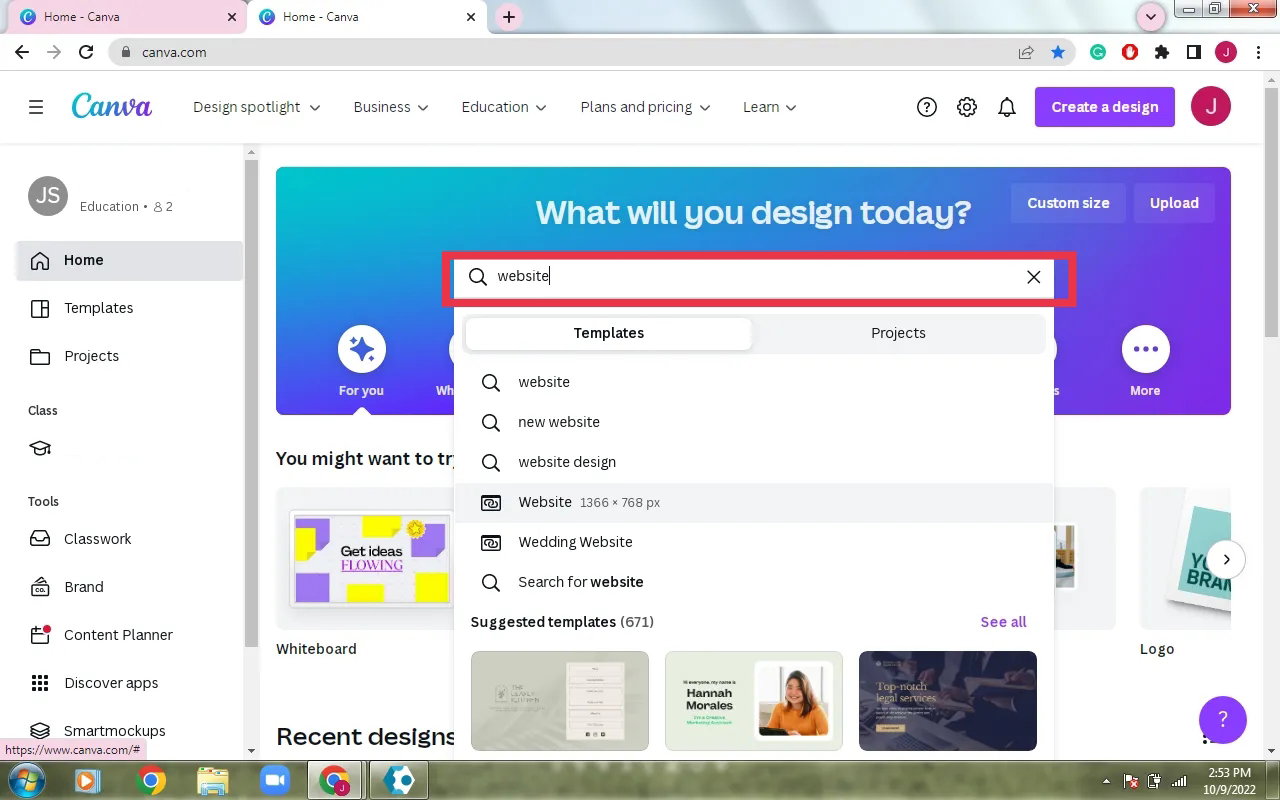Image resolution: width=1280 pixels, height=800 pixels.
Task: Open the Windows Start menu
Action: (x=25, y=779)
